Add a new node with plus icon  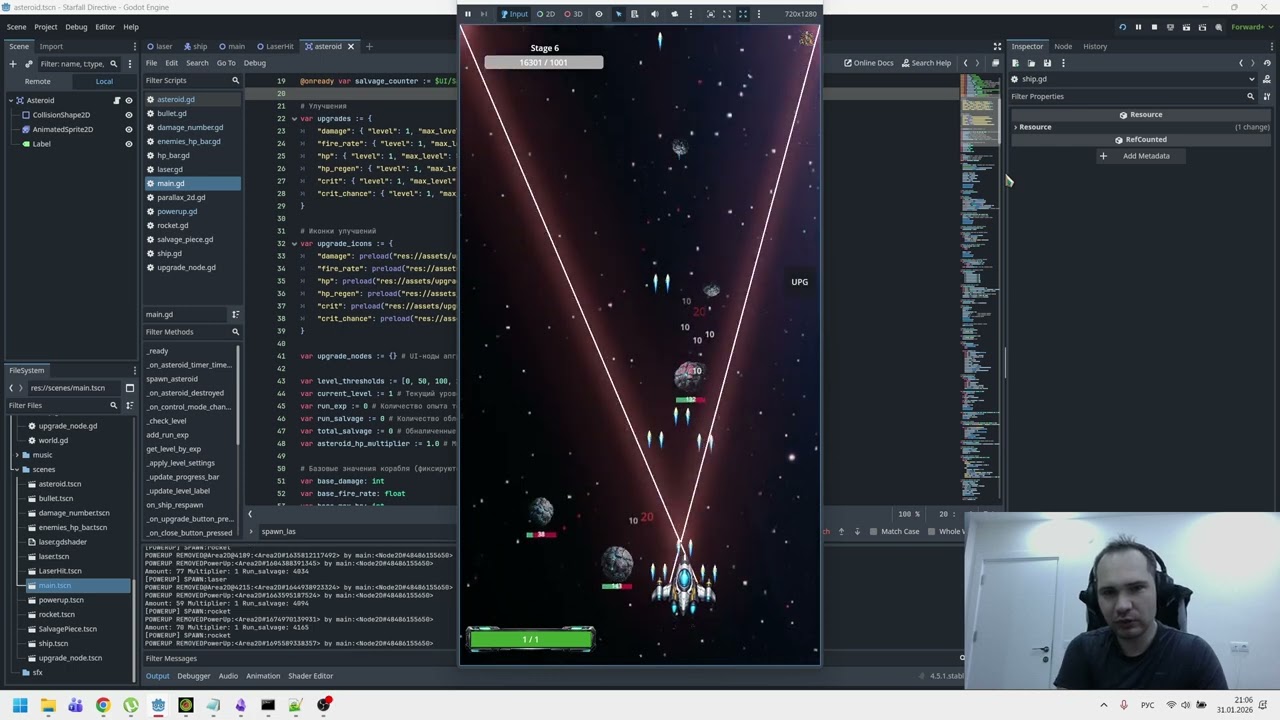pyautogui.click(x=13, y=64)
